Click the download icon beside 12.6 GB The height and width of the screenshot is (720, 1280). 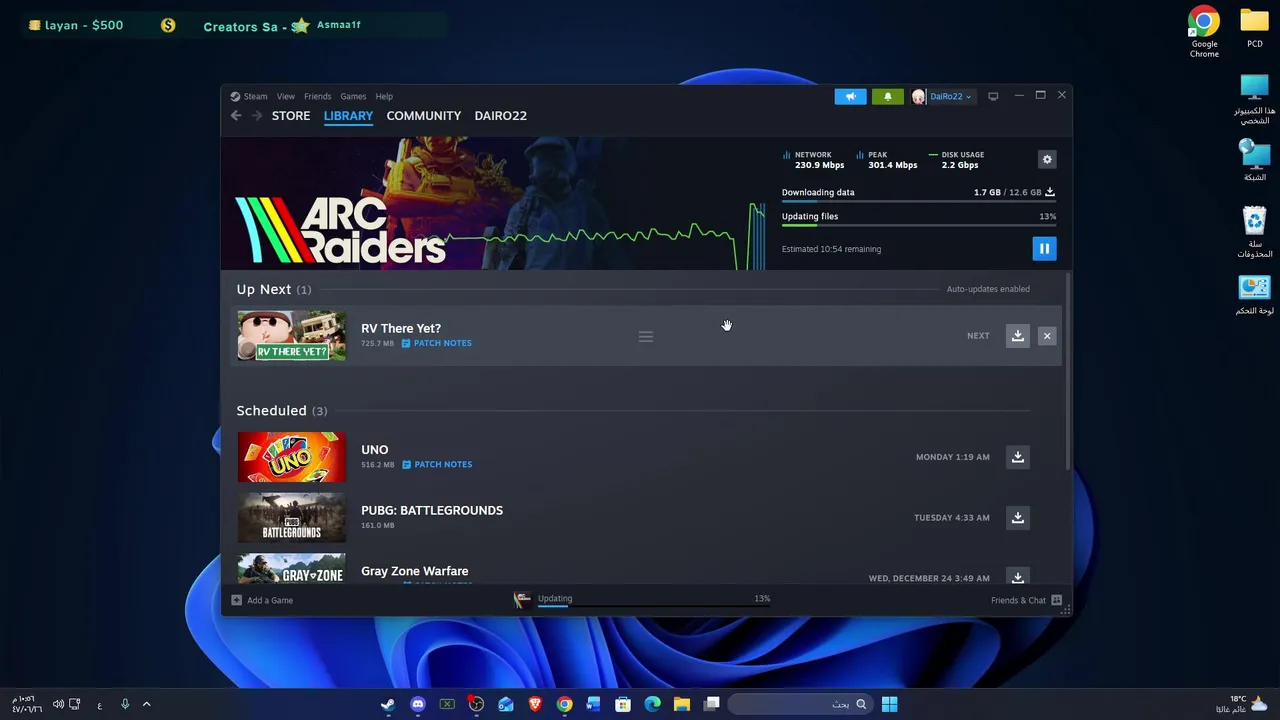coord(1050,192)
